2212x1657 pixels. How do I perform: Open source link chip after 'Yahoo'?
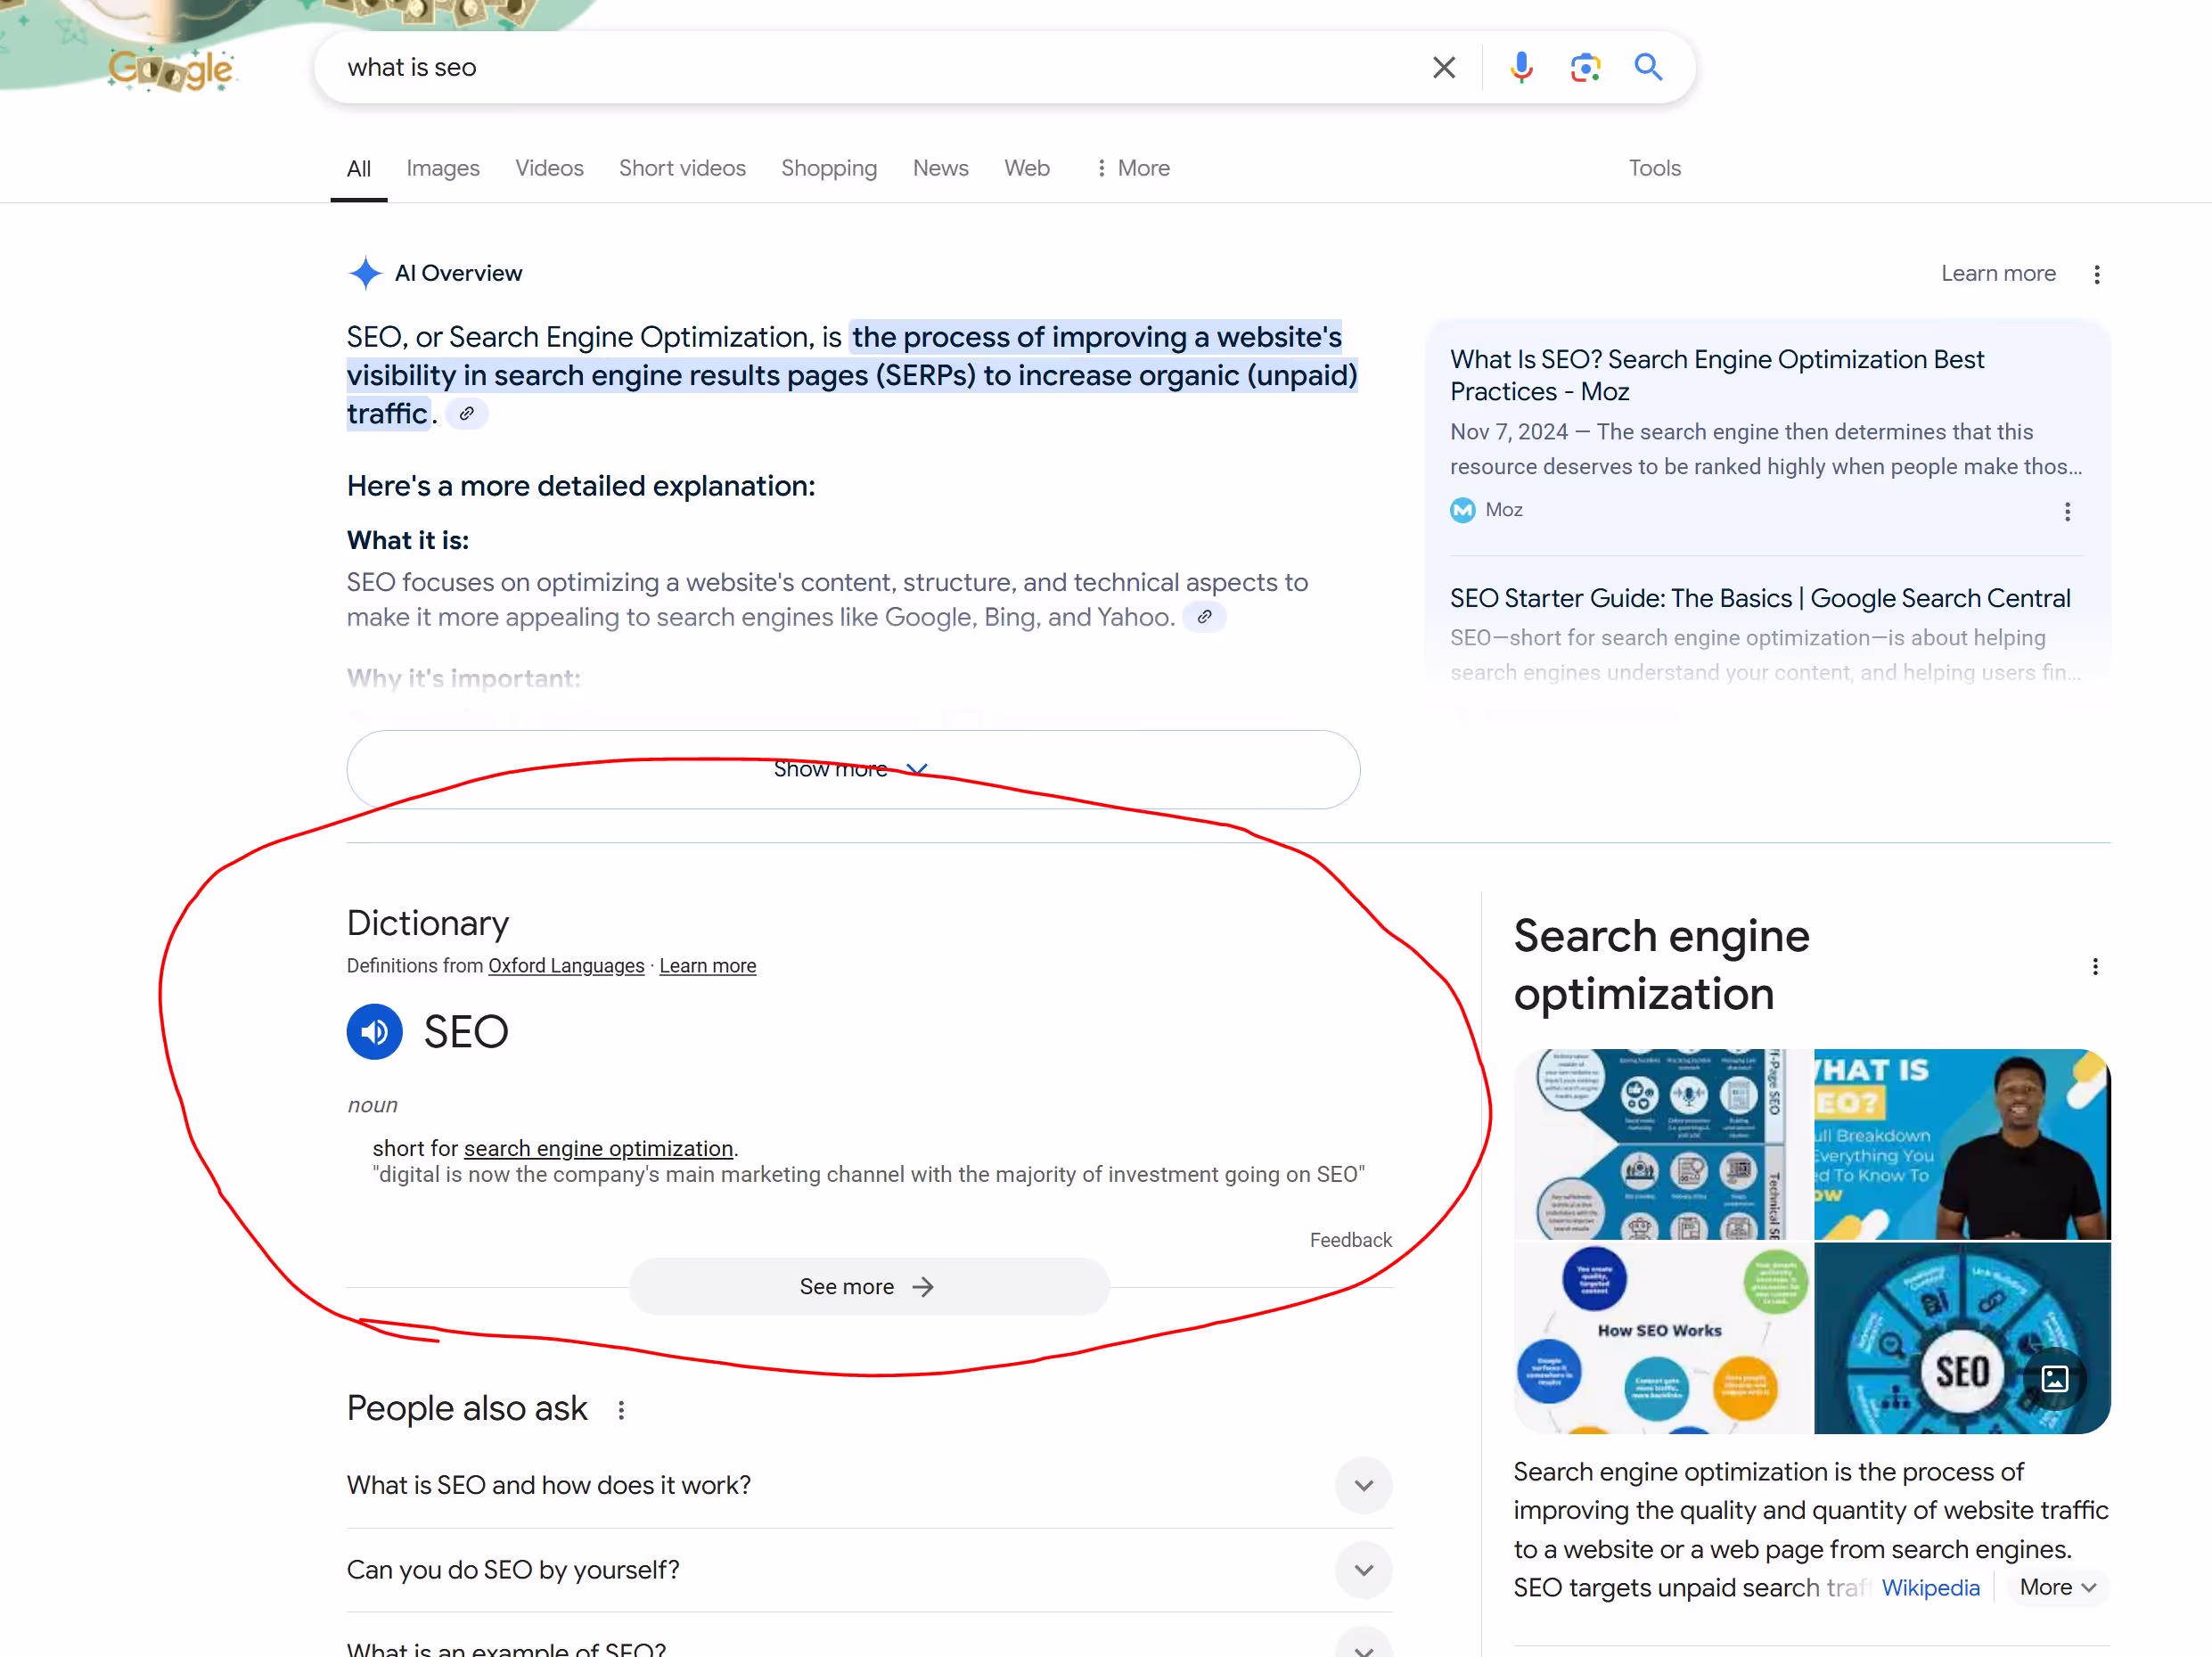coord(1204,617)
